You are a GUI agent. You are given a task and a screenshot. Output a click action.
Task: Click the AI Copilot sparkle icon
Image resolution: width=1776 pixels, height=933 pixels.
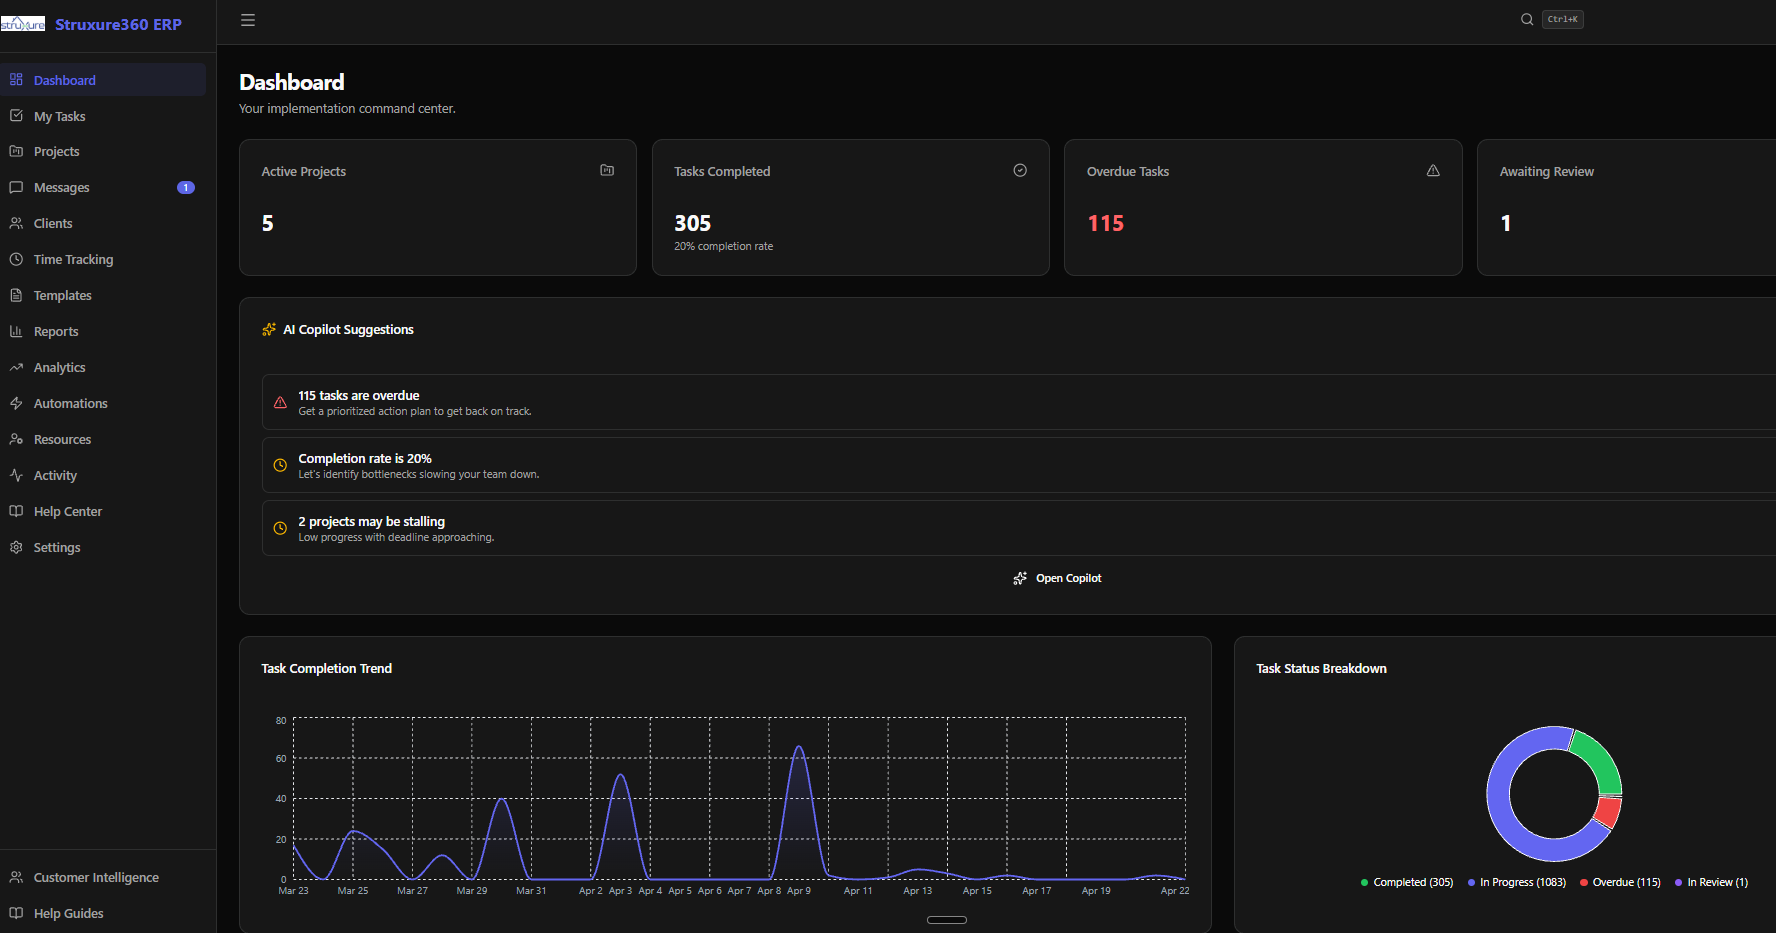(x=269, y=329)
